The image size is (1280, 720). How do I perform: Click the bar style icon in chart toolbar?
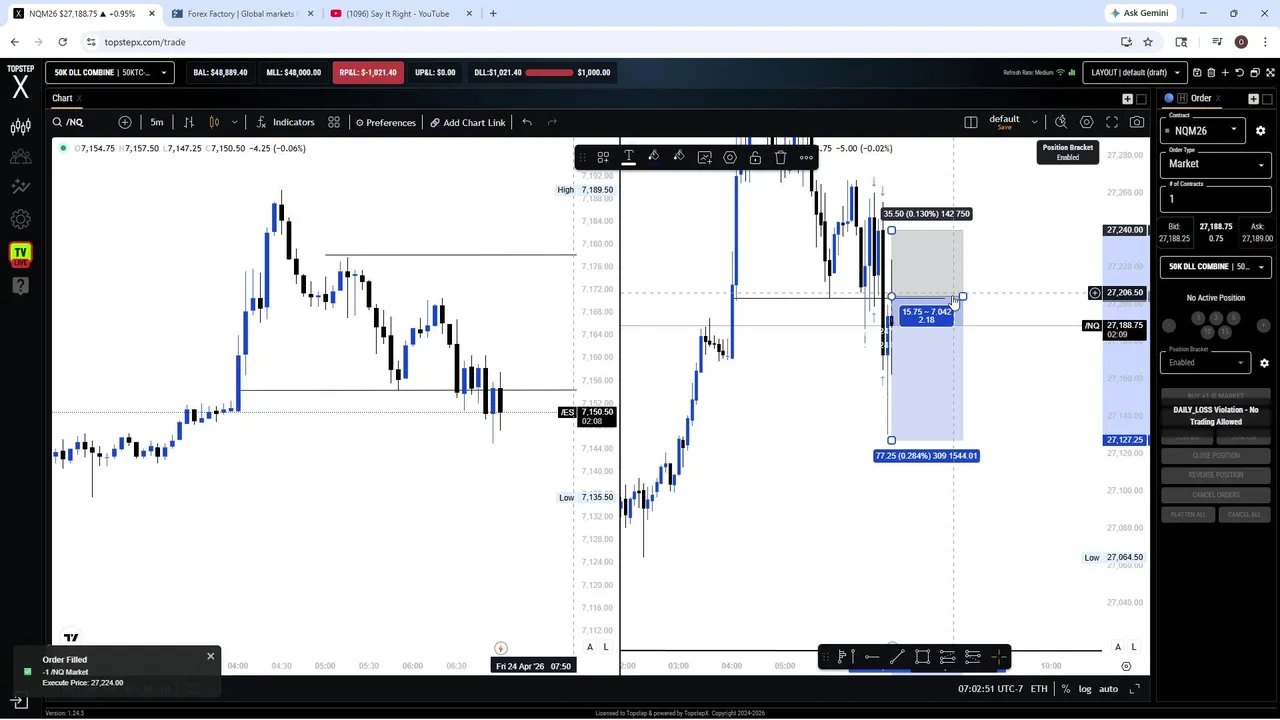pyautogui.click(x=188, y=122)
